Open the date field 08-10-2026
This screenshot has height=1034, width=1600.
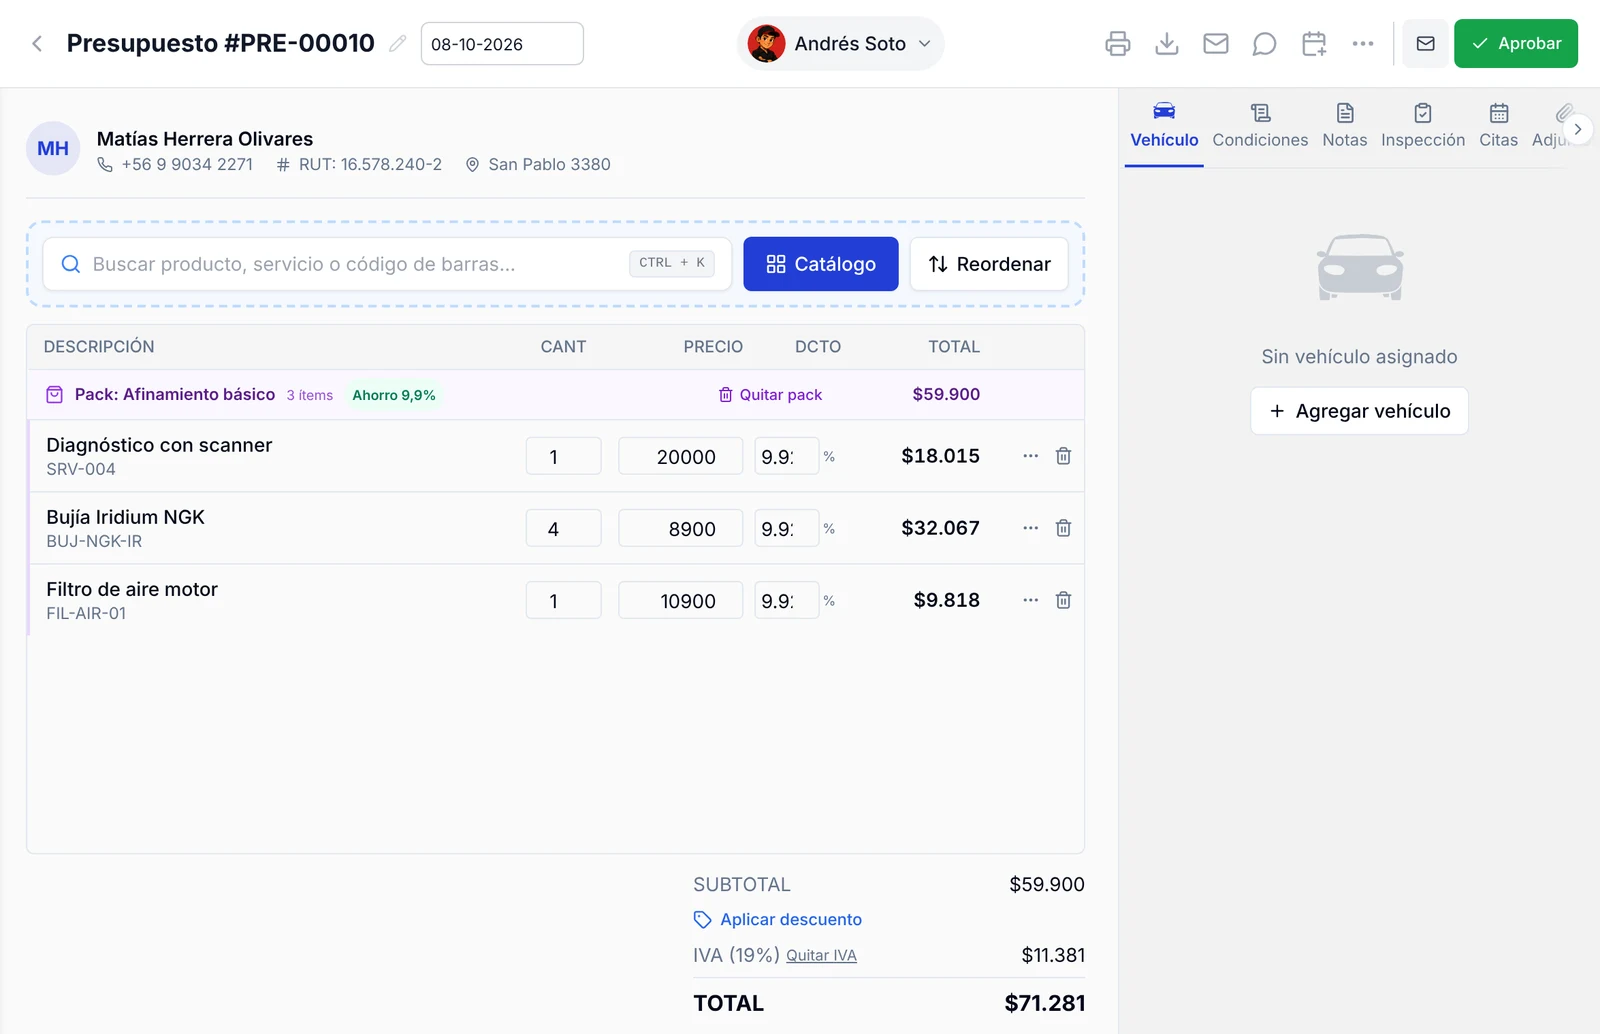click(x=502, y=44)
